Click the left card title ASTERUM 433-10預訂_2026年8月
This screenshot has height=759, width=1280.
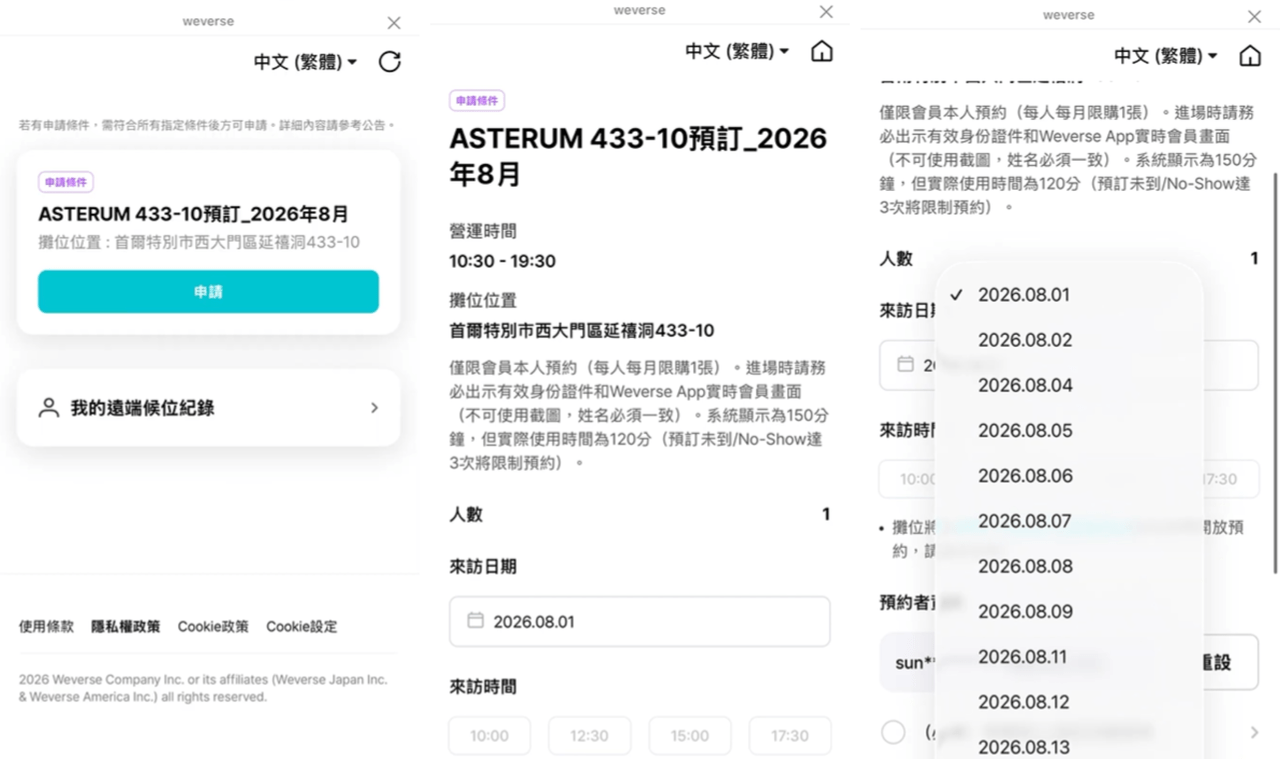194,214
